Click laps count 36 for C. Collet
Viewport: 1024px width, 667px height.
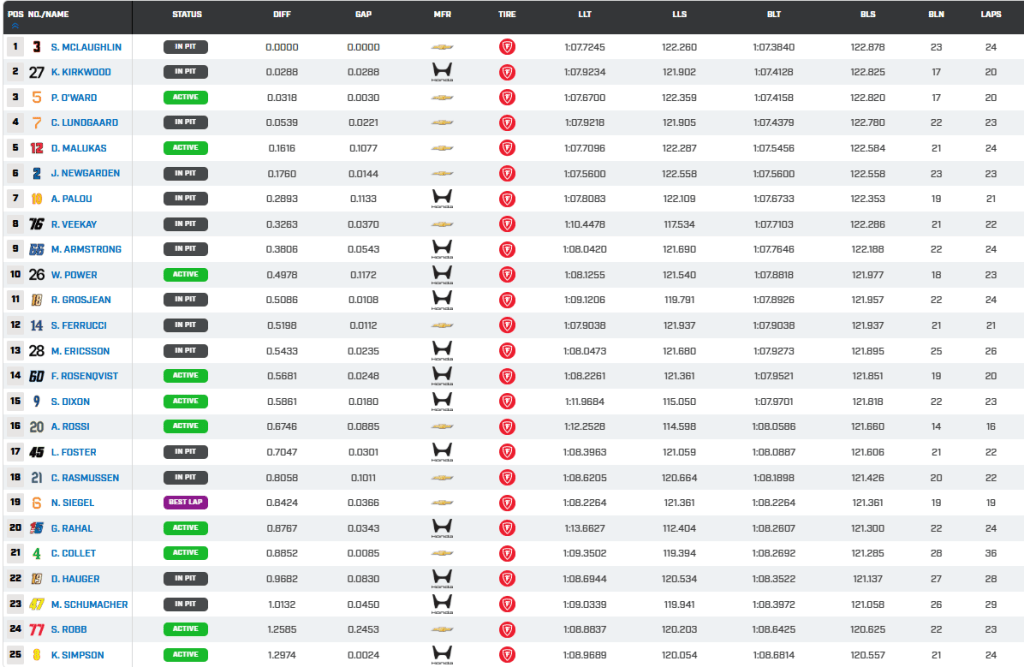(x=991, y=553)
